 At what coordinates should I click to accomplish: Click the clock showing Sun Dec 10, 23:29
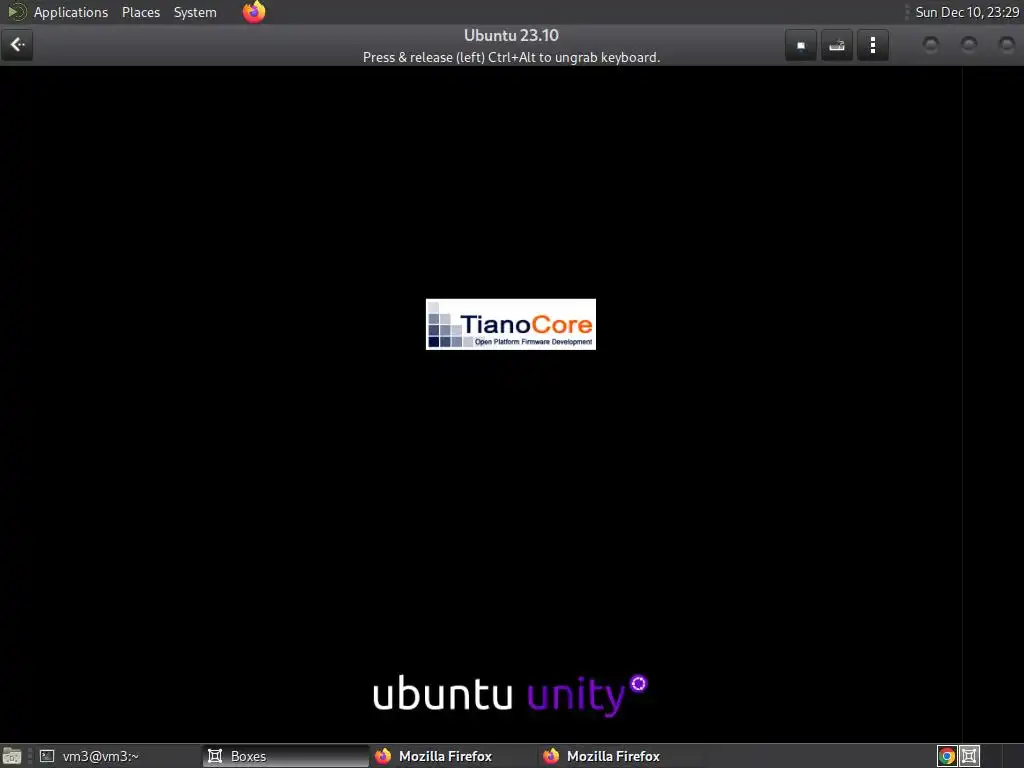[967, 12]
